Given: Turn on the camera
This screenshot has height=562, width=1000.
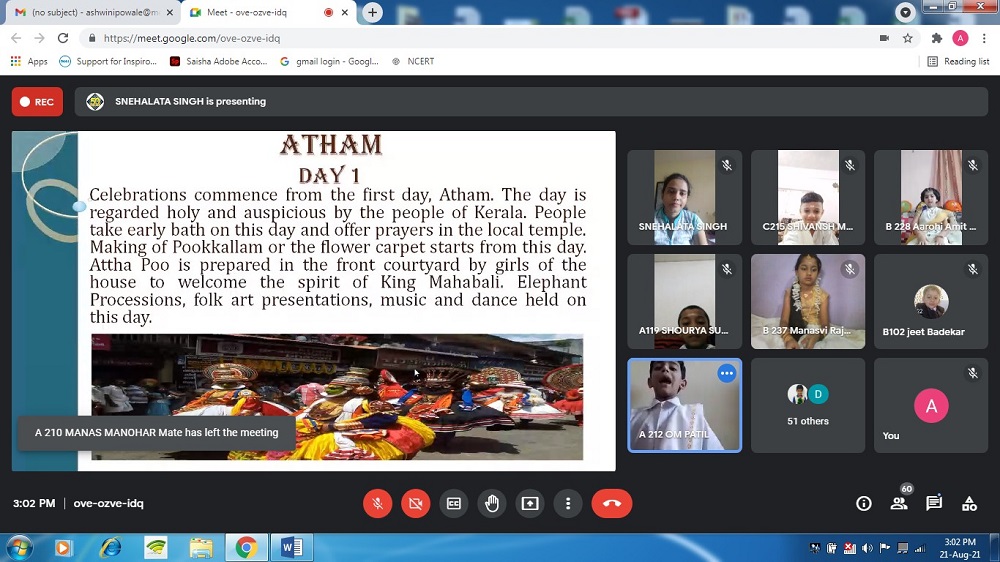Looking at the screenshot, I should pos(415,504).
